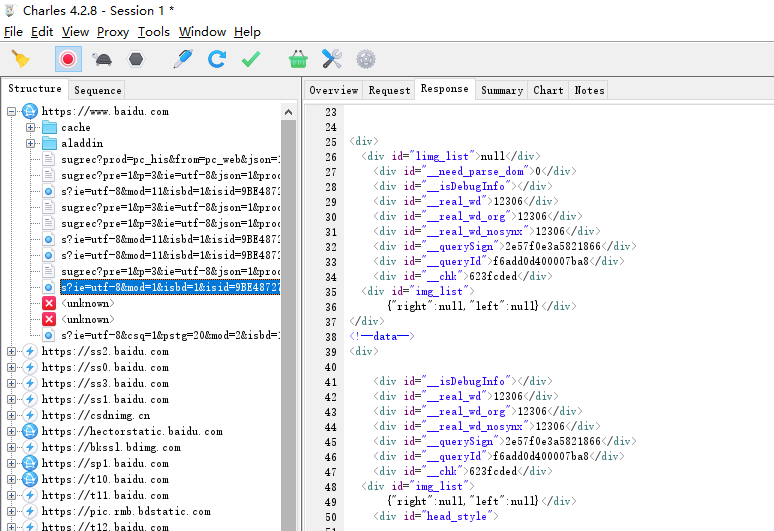Expand the cache folder
This screenshot has width=774, height=531.
(31, 128)
